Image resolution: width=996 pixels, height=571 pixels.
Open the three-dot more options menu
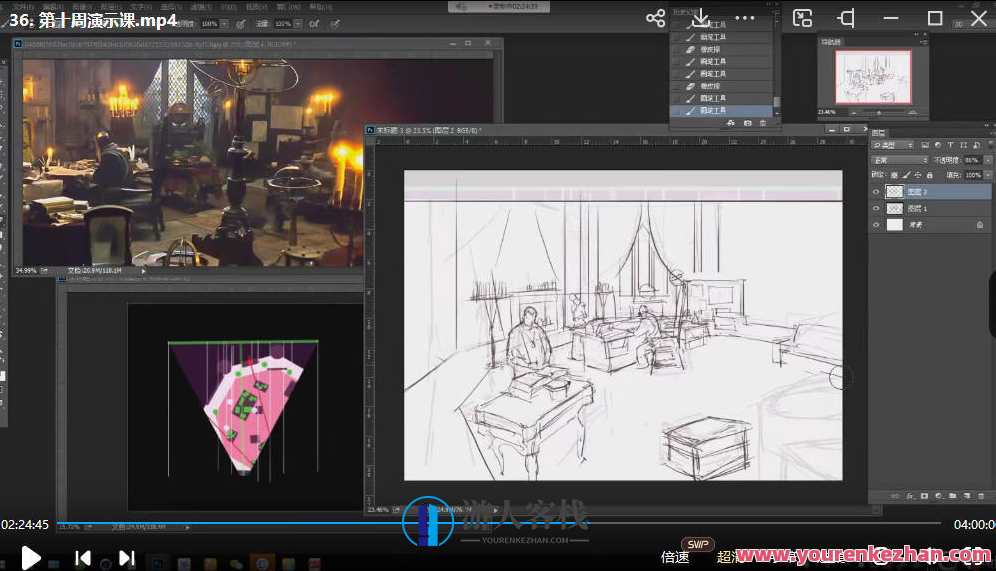(745, 18)
